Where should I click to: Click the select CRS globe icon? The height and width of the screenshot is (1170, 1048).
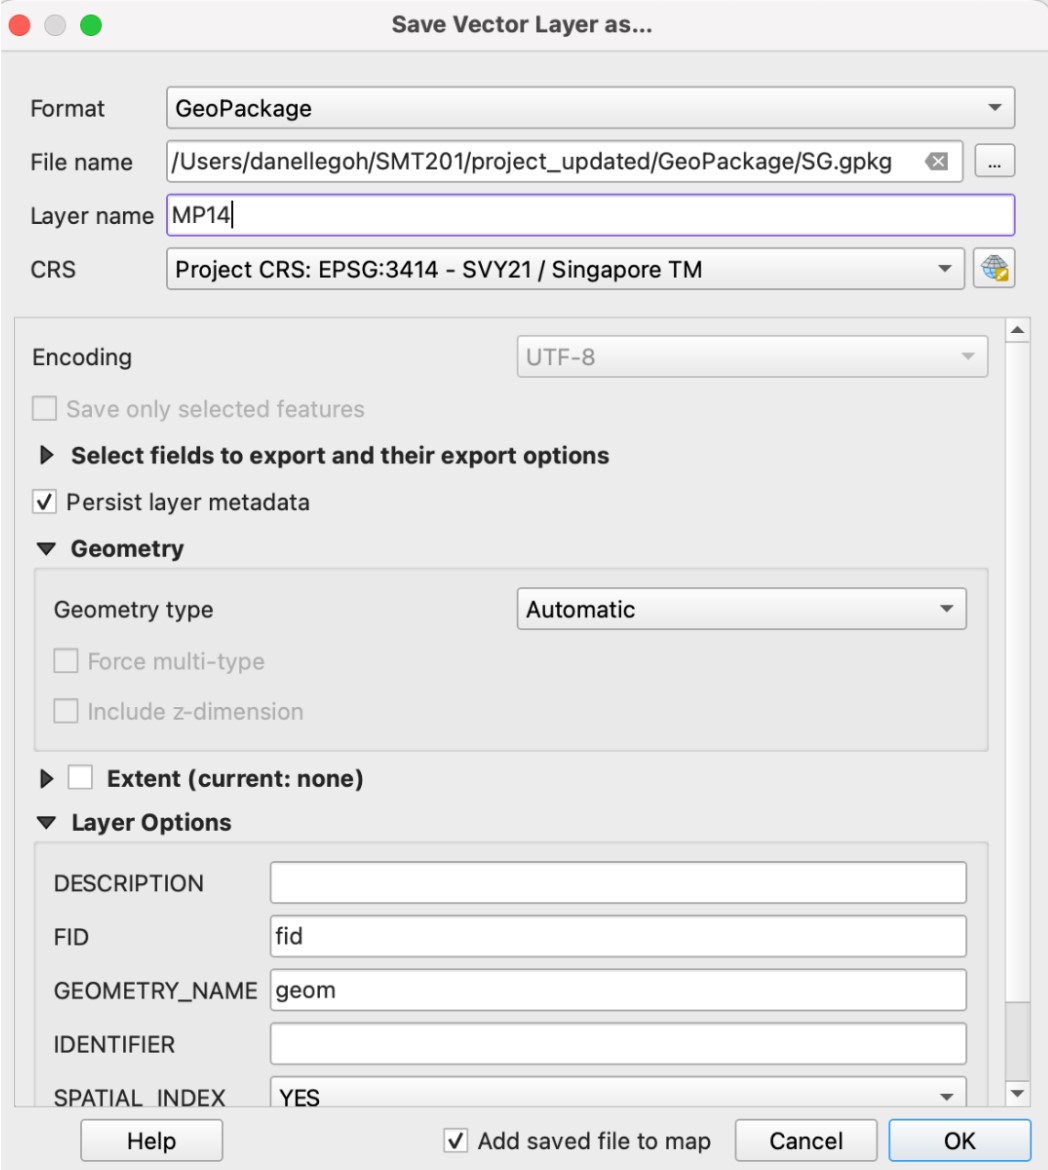[x=994, y=269]
